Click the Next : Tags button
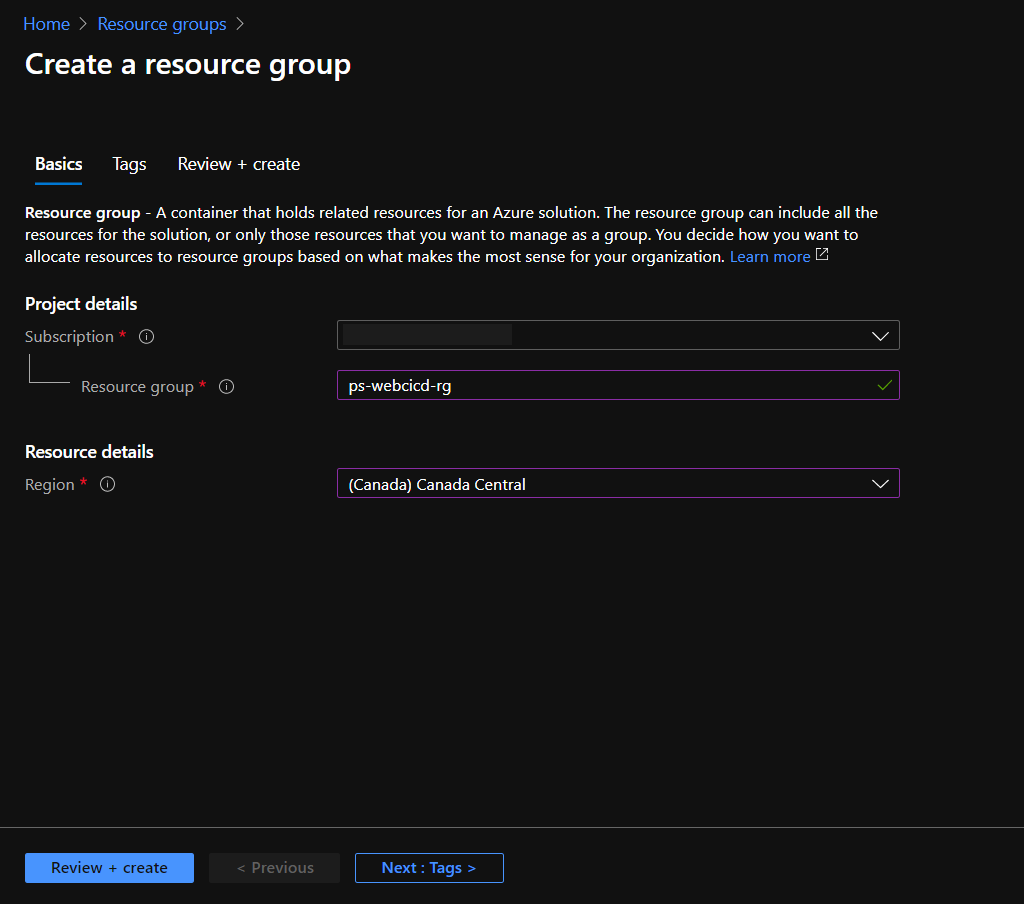This screenshot has width=1024, height=904. point(429,868)
